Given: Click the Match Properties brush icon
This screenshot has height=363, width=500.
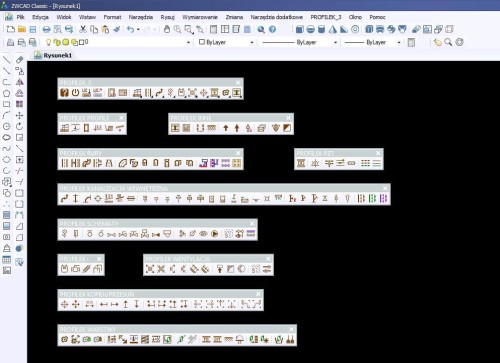Looking at the screenshot, I should click(x=117, y=29).
